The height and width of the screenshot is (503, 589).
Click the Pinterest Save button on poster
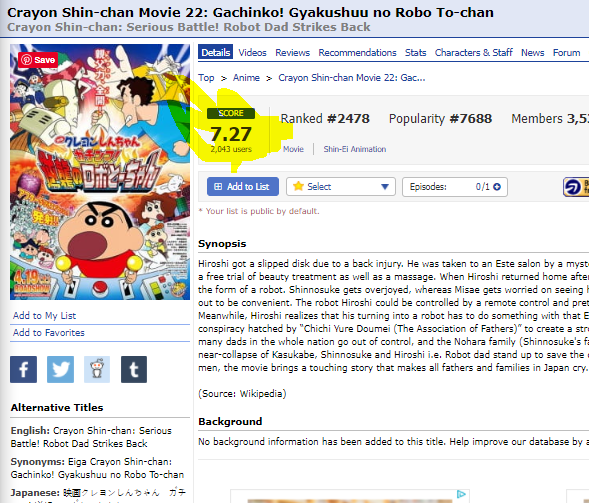(x=38, y=60)
